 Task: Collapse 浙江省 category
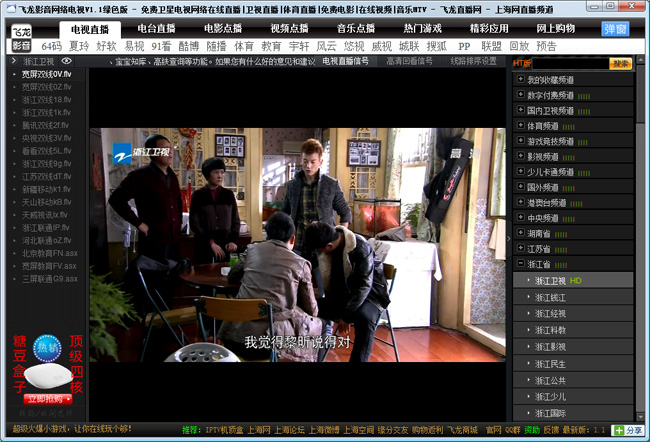coord(573,264)
